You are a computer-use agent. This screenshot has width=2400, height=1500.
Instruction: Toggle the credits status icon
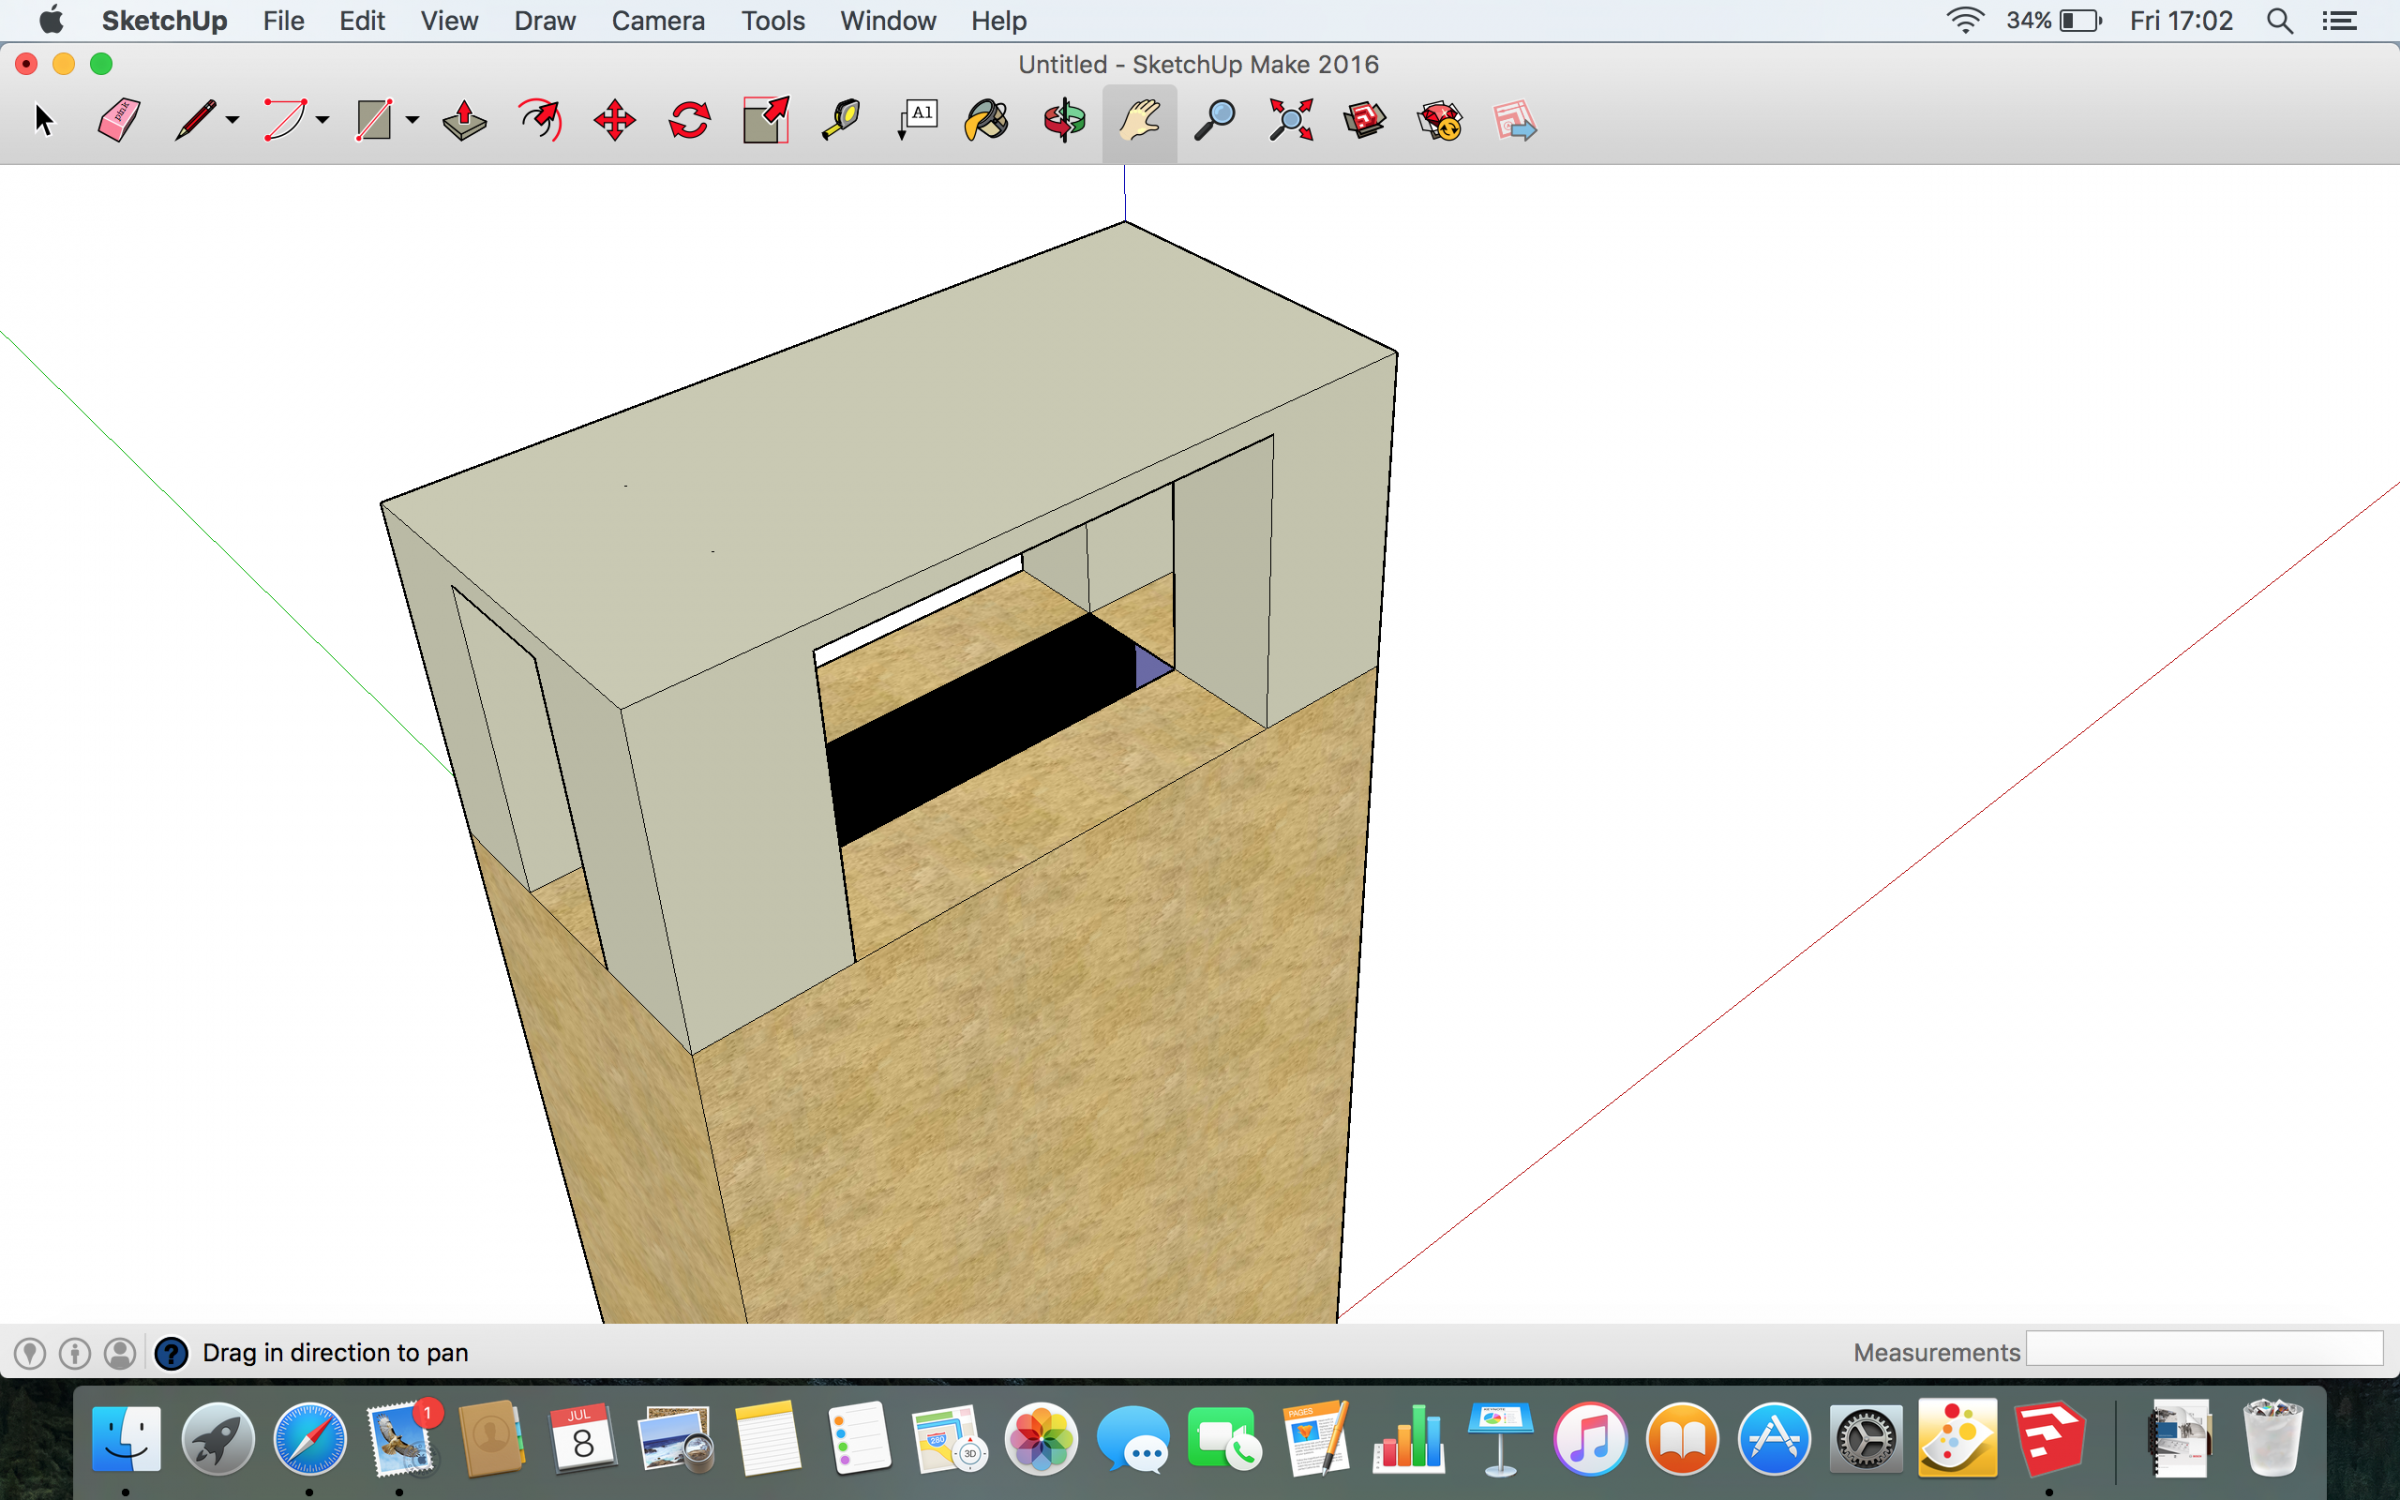[75, 1353]
